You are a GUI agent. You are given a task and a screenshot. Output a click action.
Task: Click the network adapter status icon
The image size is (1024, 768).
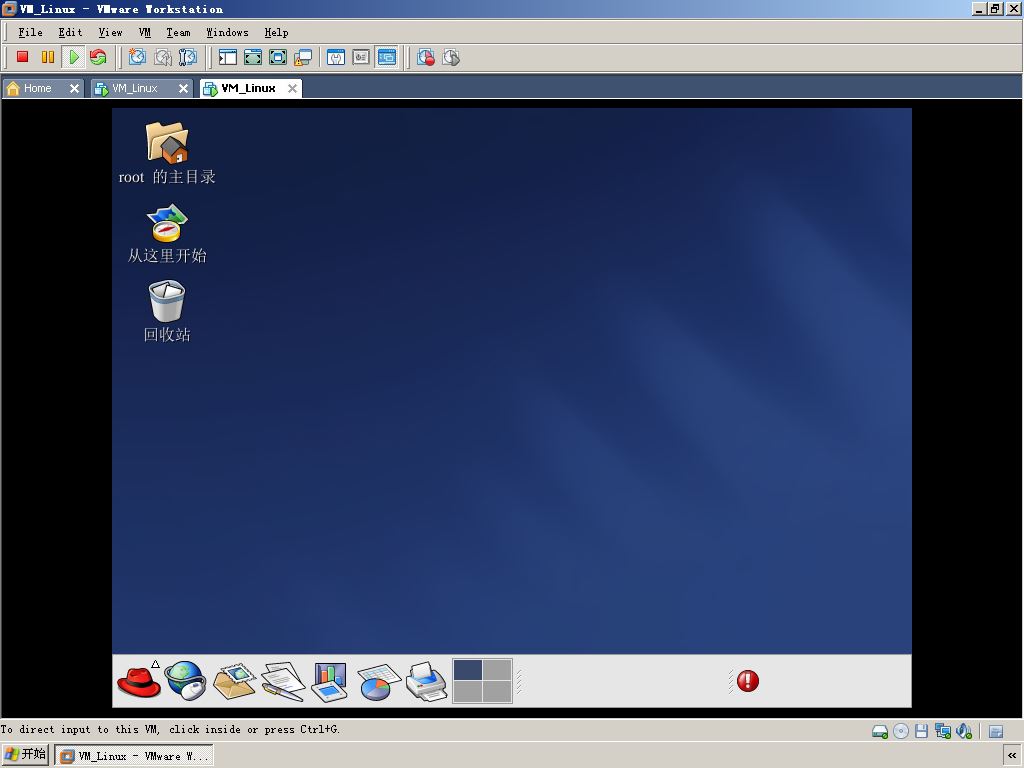[942, 731]
